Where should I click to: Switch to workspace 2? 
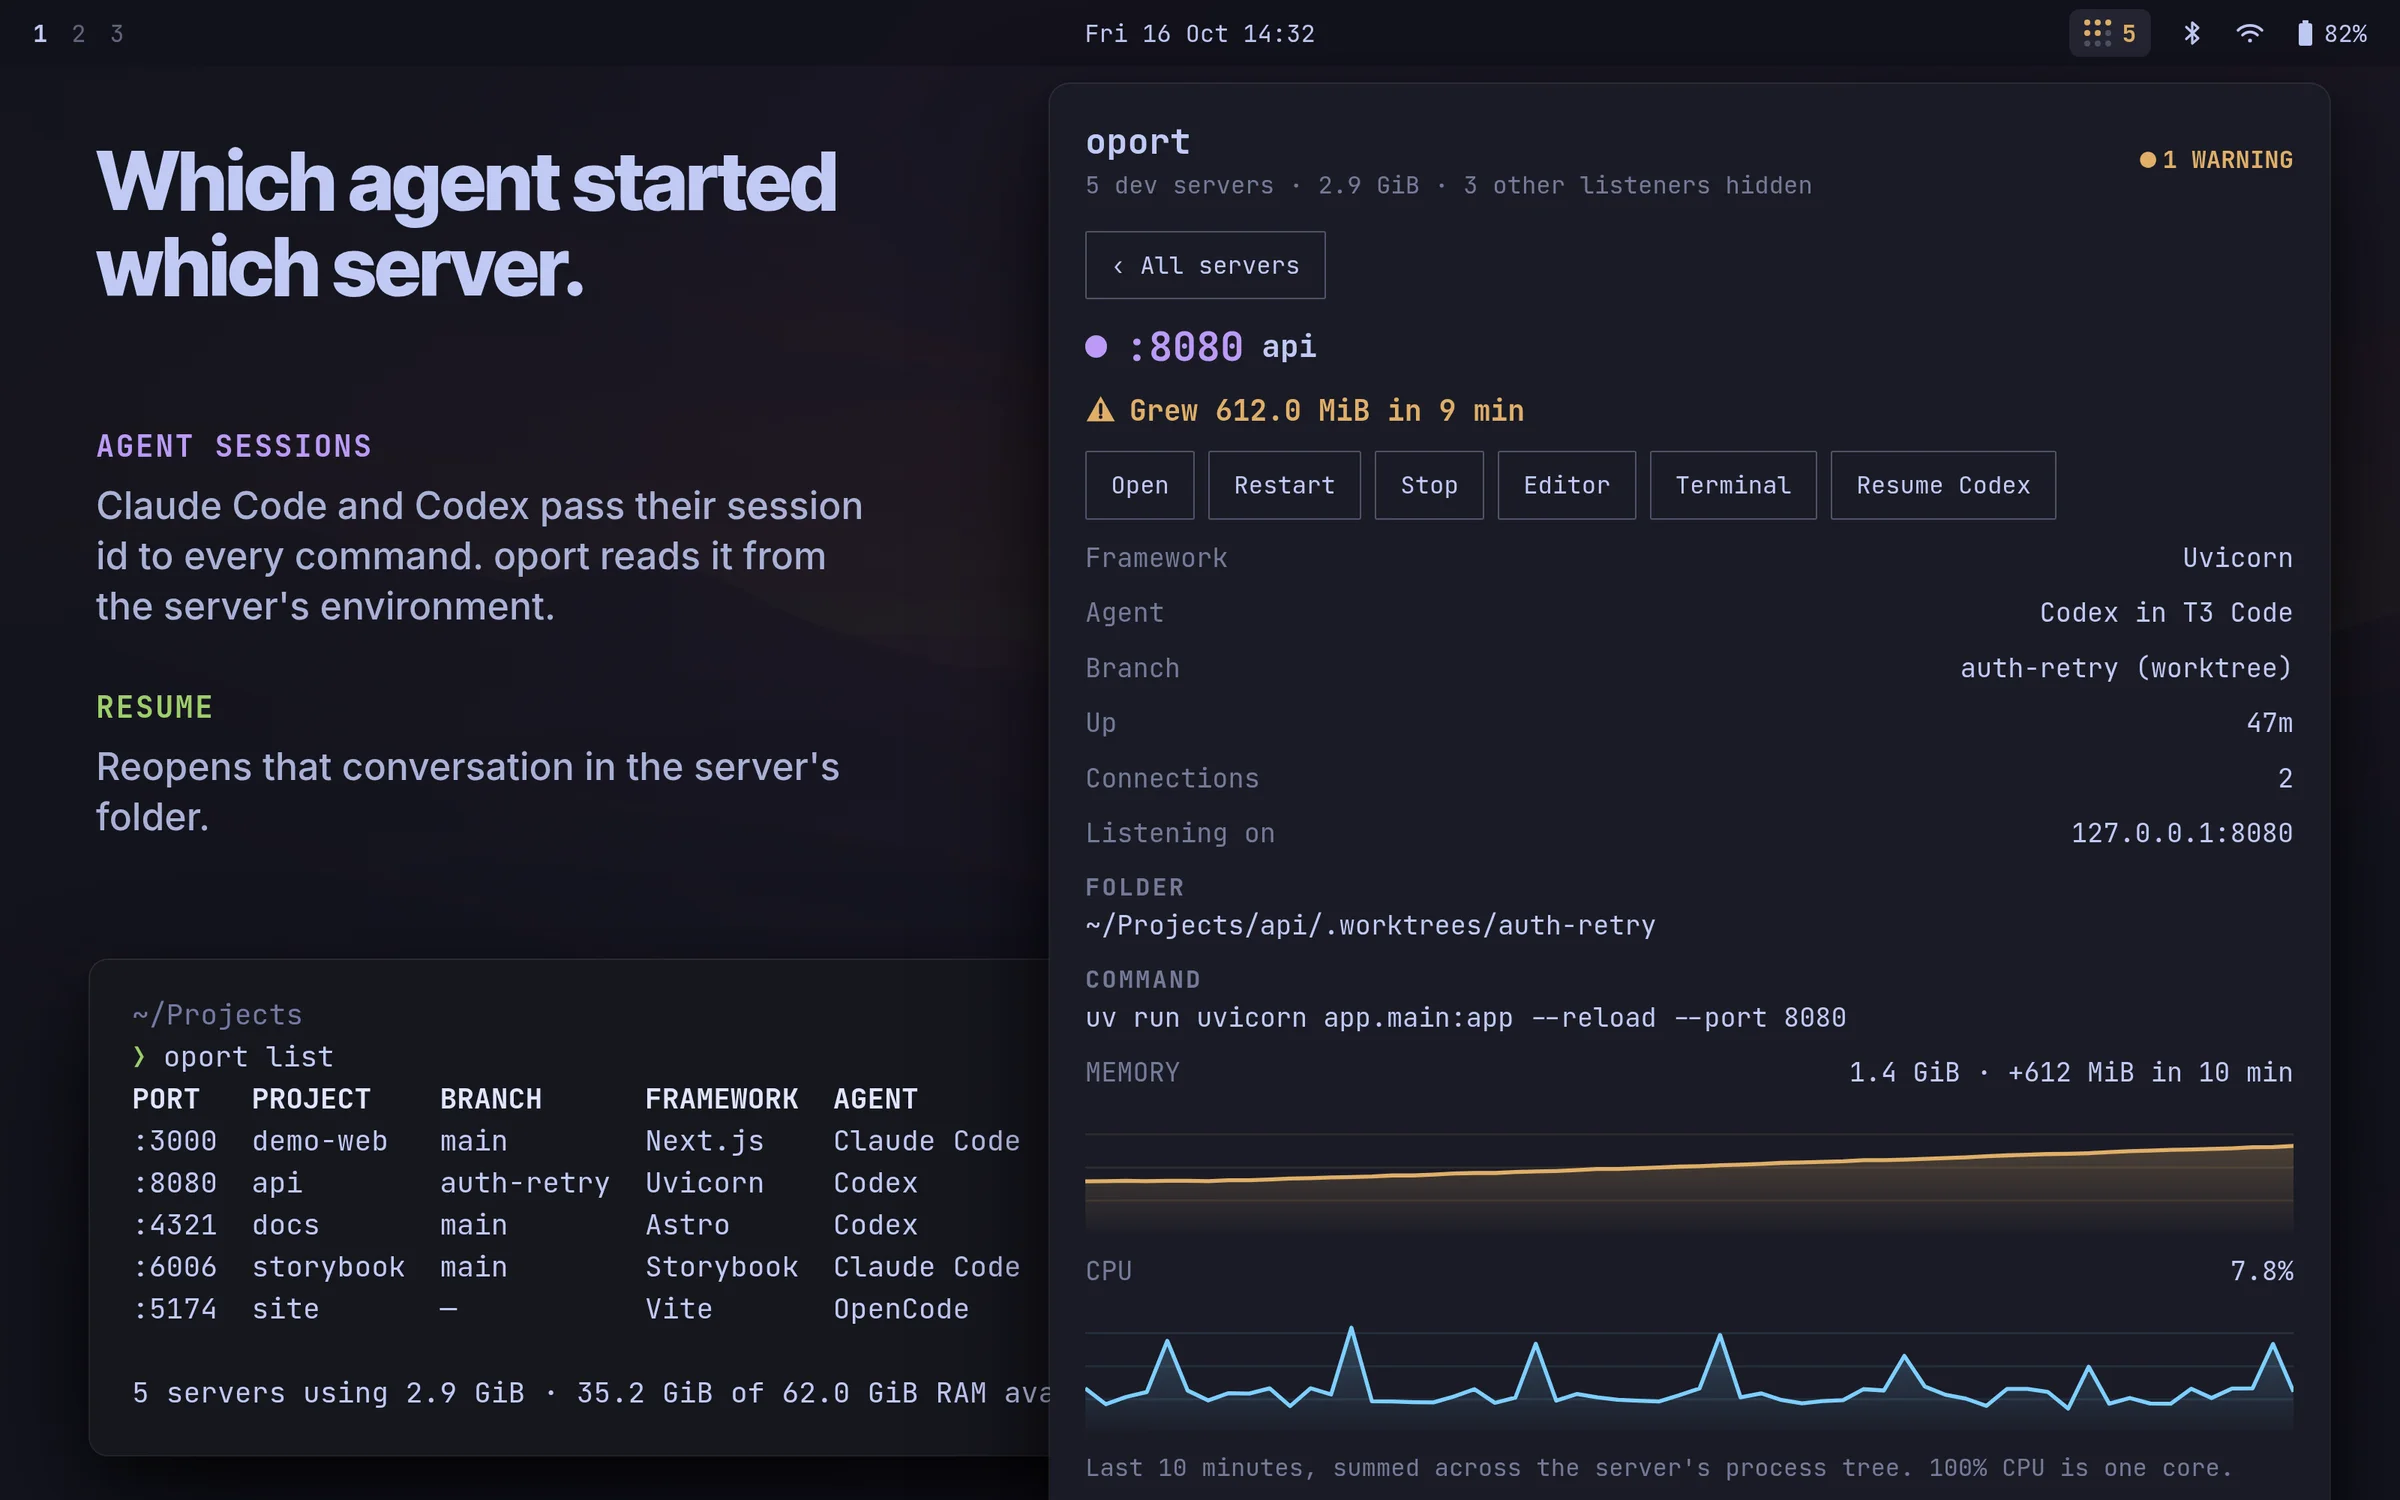[x=78, y=34]
